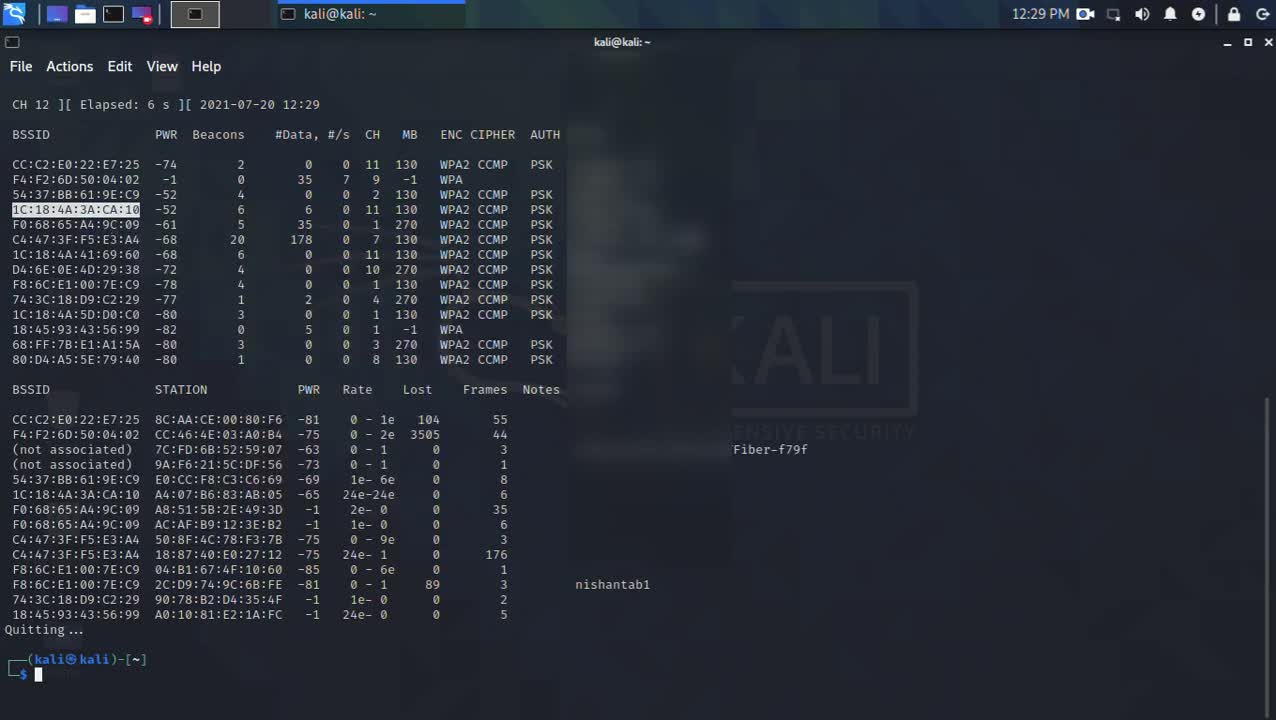Click BSSID 74:3C:18:D9:C2:29 in top table
1276x720 pixels.
pyautogui.click(x=76, y=300)
